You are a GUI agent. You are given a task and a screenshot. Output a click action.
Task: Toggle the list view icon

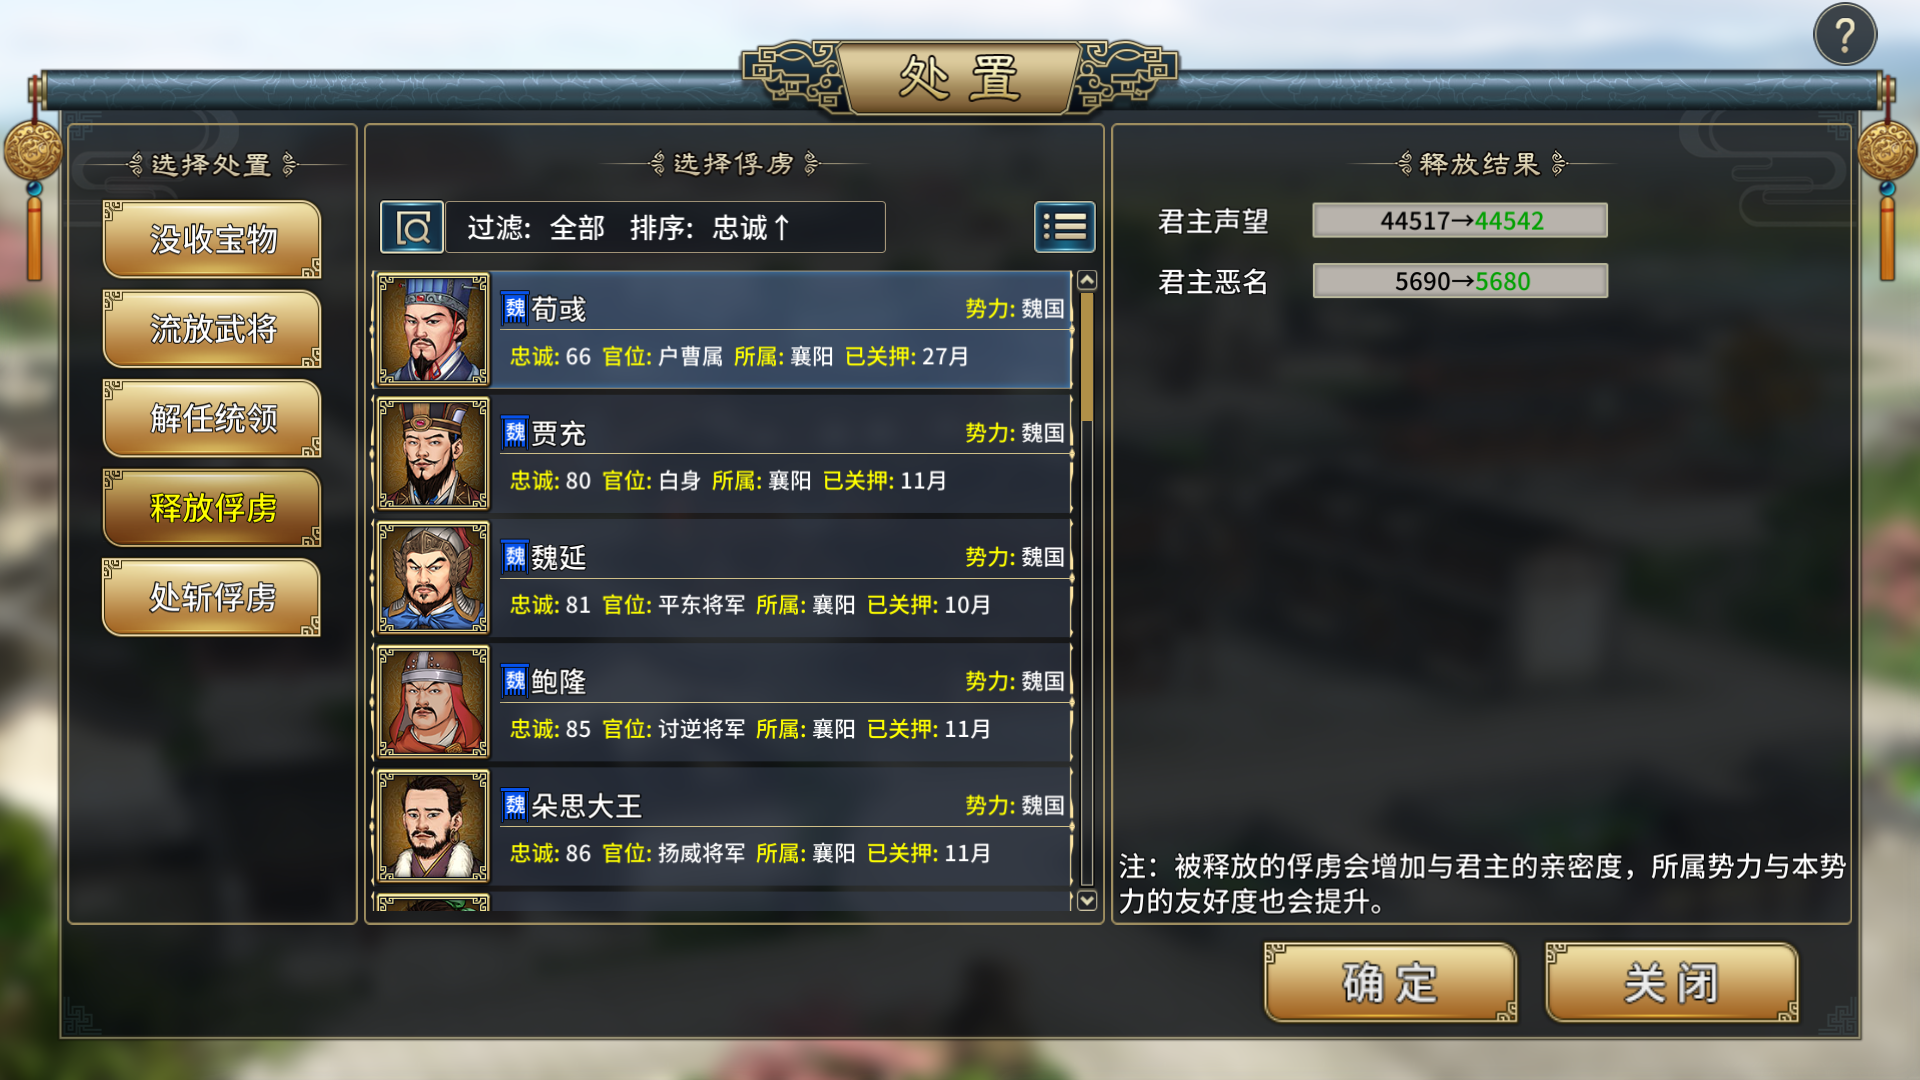coord(1064,227)
